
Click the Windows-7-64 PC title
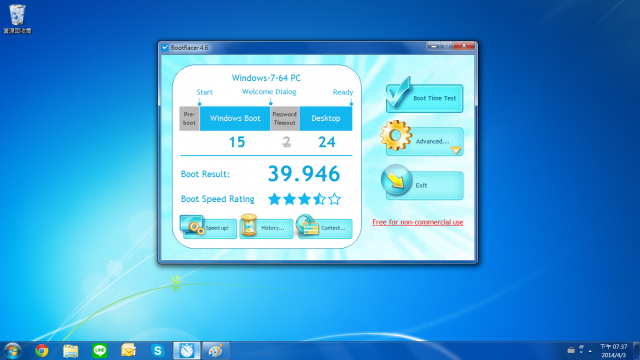266,78
